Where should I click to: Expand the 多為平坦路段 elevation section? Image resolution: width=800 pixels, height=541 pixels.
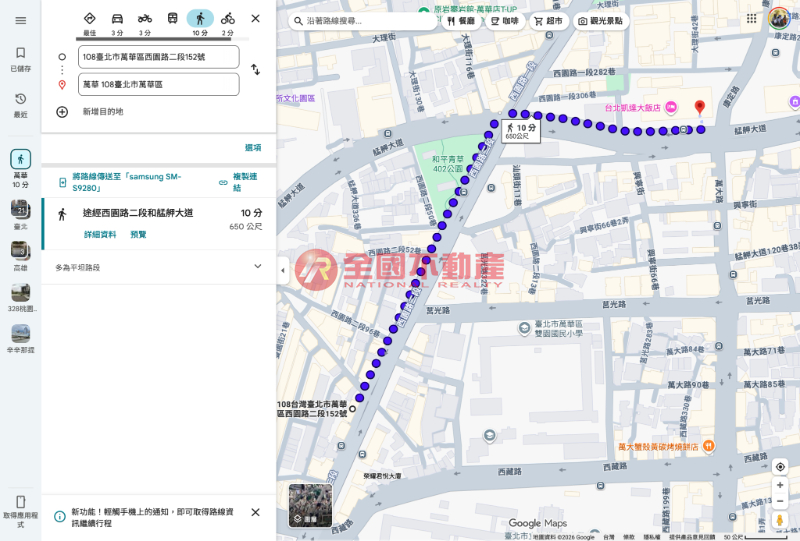[257, 267]
